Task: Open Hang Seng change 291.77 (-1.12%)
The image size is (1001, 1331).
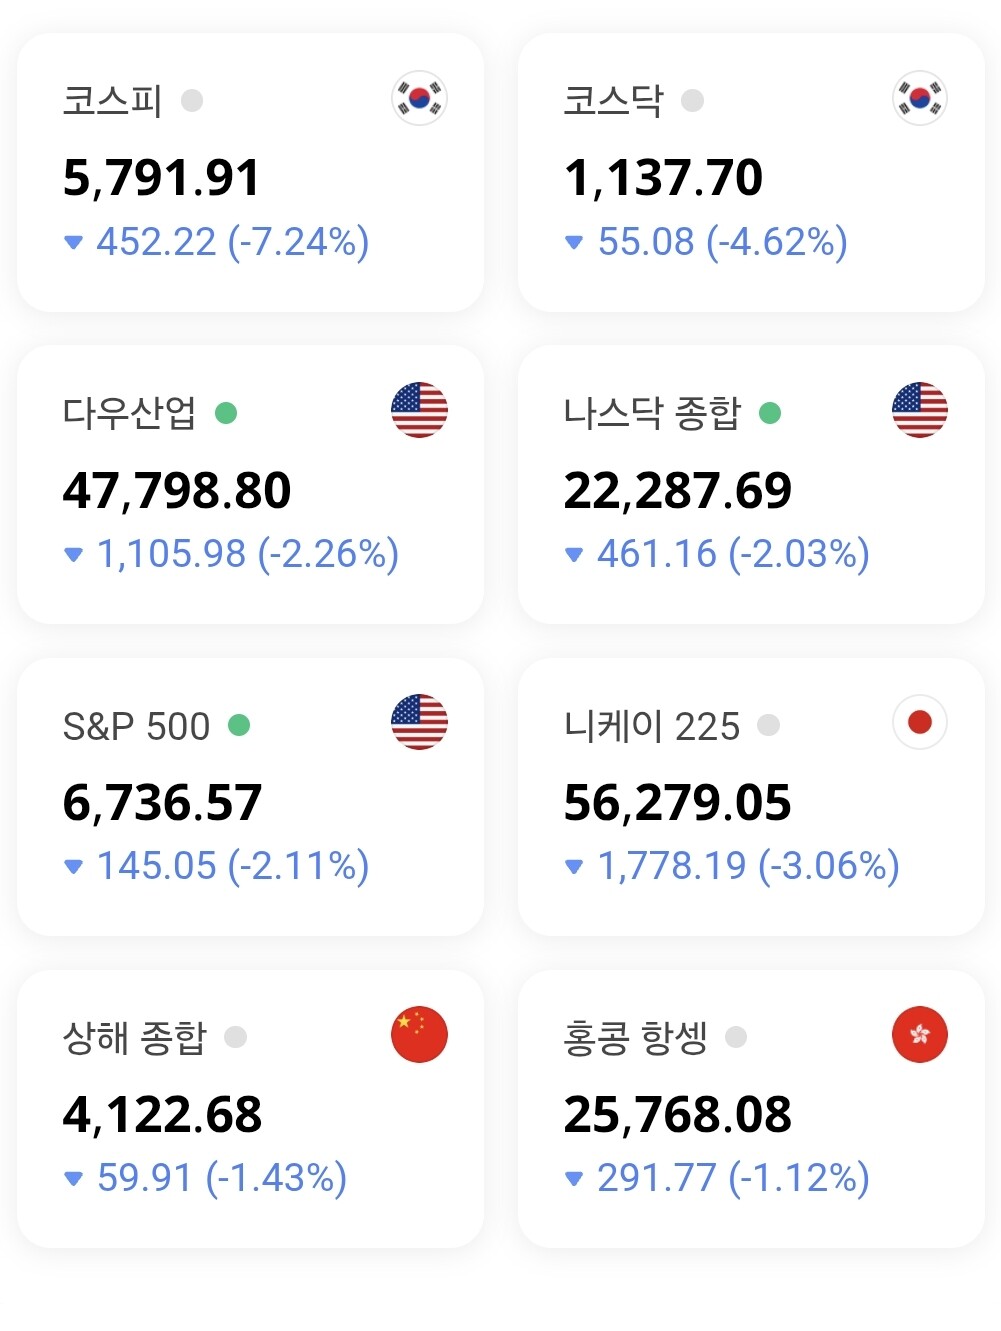Action: [733, 1178]
